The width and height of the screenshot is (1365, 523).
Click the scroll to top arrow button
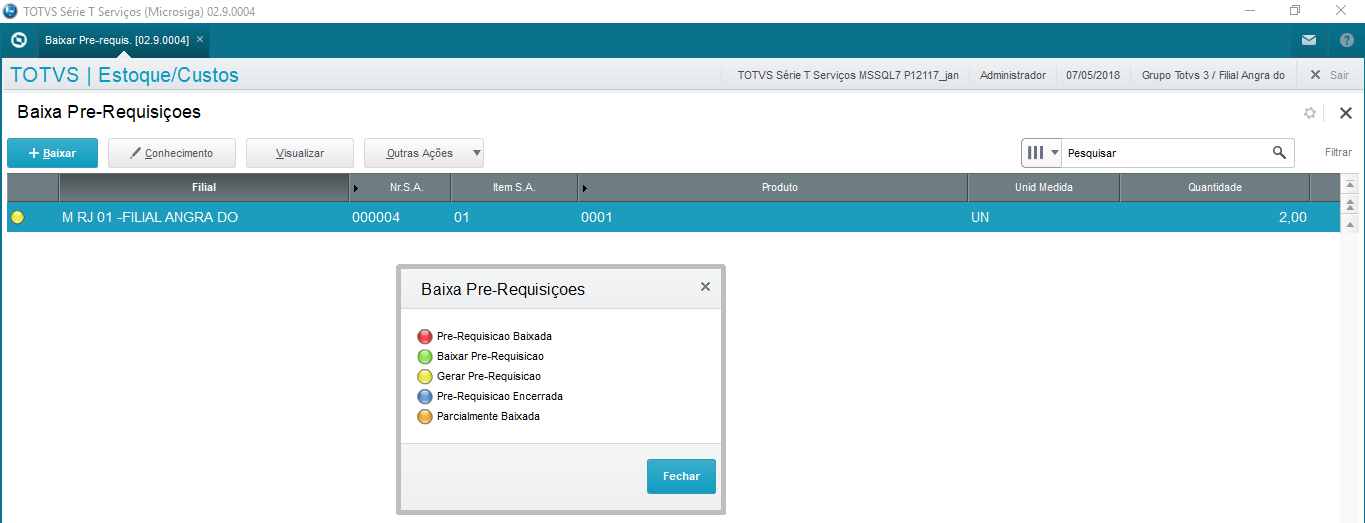(1349, 185)
